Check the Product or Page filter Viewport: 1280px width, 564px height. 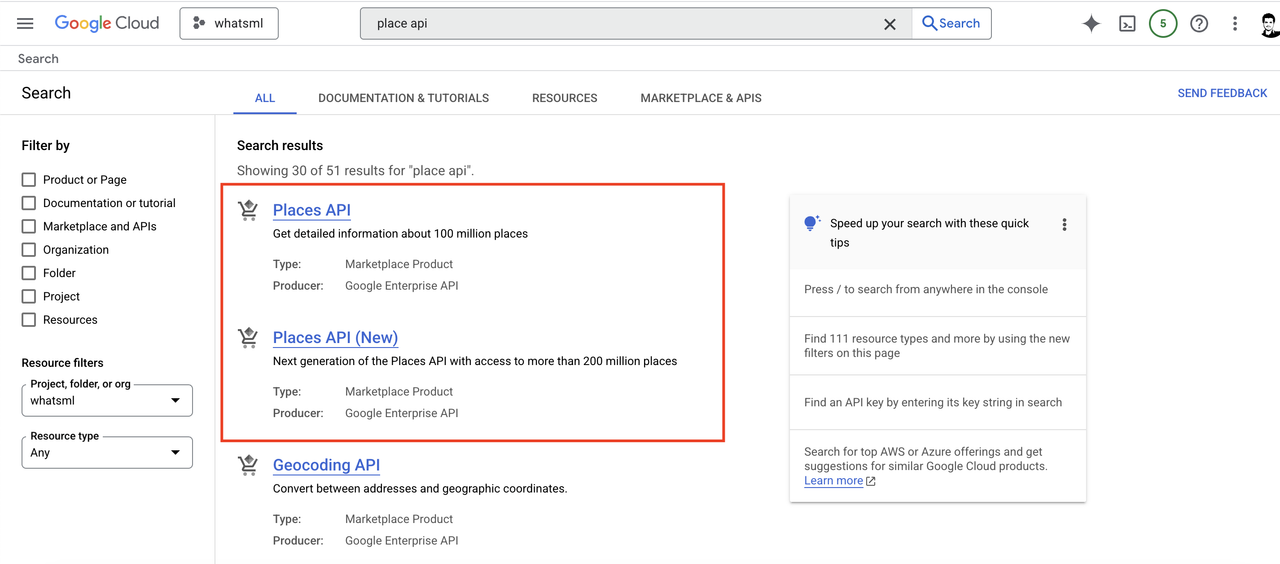(29, 180)
